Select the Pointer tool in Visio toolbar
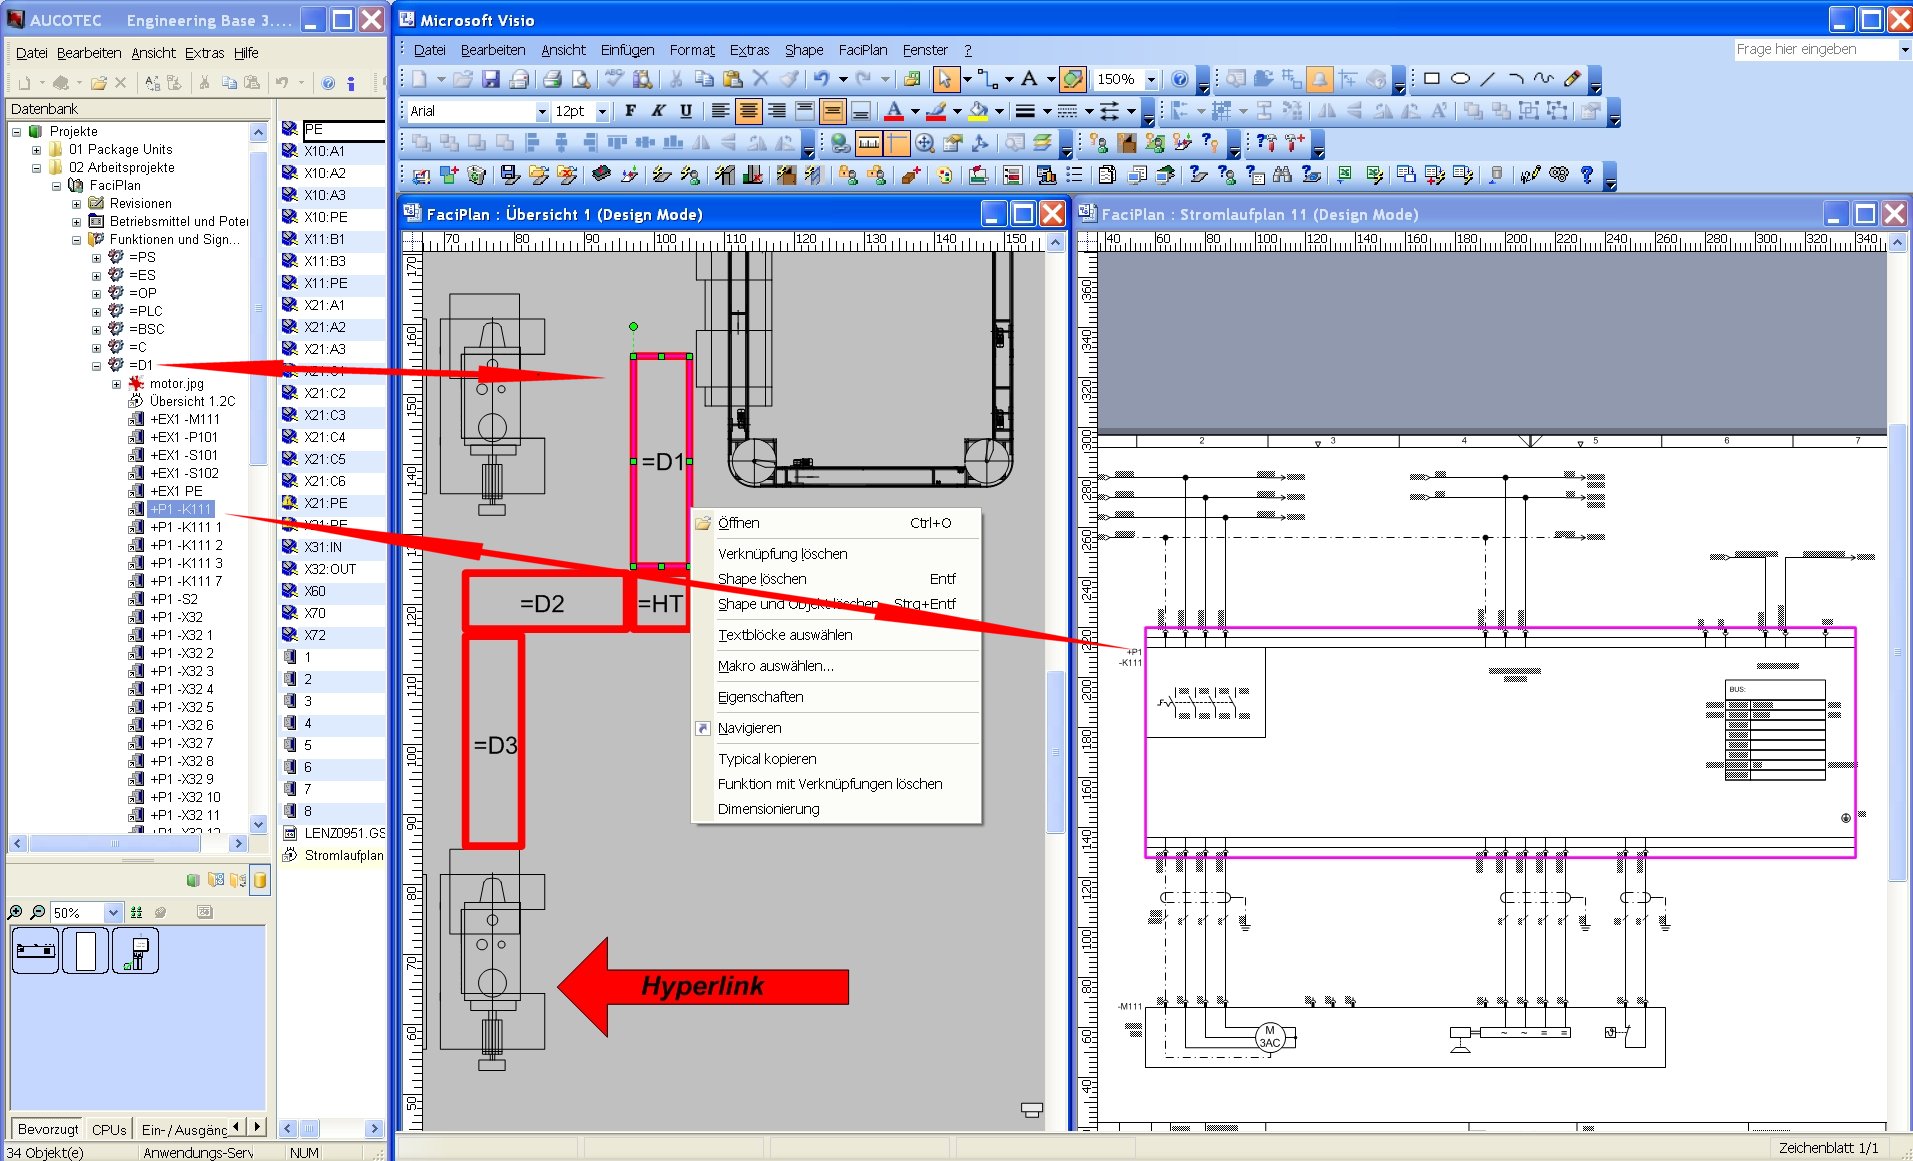The image size is (1913, 1161). pos(944,79)
